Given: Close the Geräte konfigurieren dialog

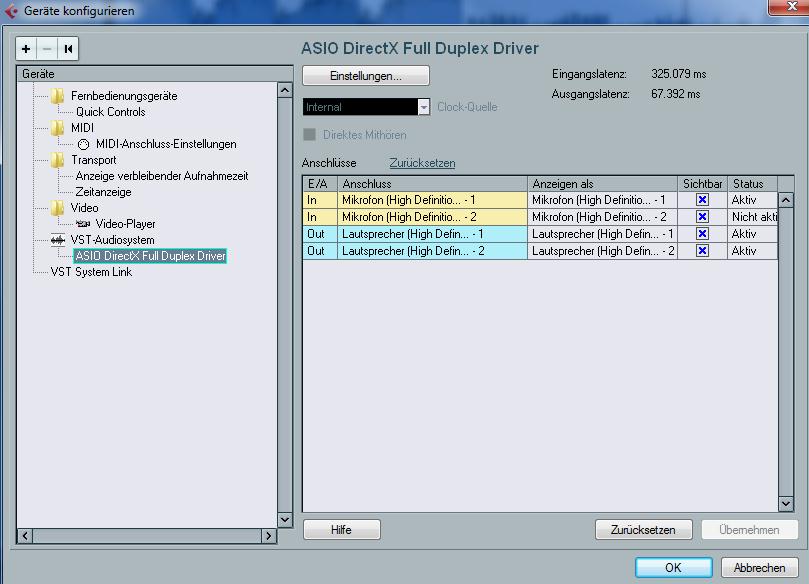Looking at the screenshot, I should click(790, 7).
